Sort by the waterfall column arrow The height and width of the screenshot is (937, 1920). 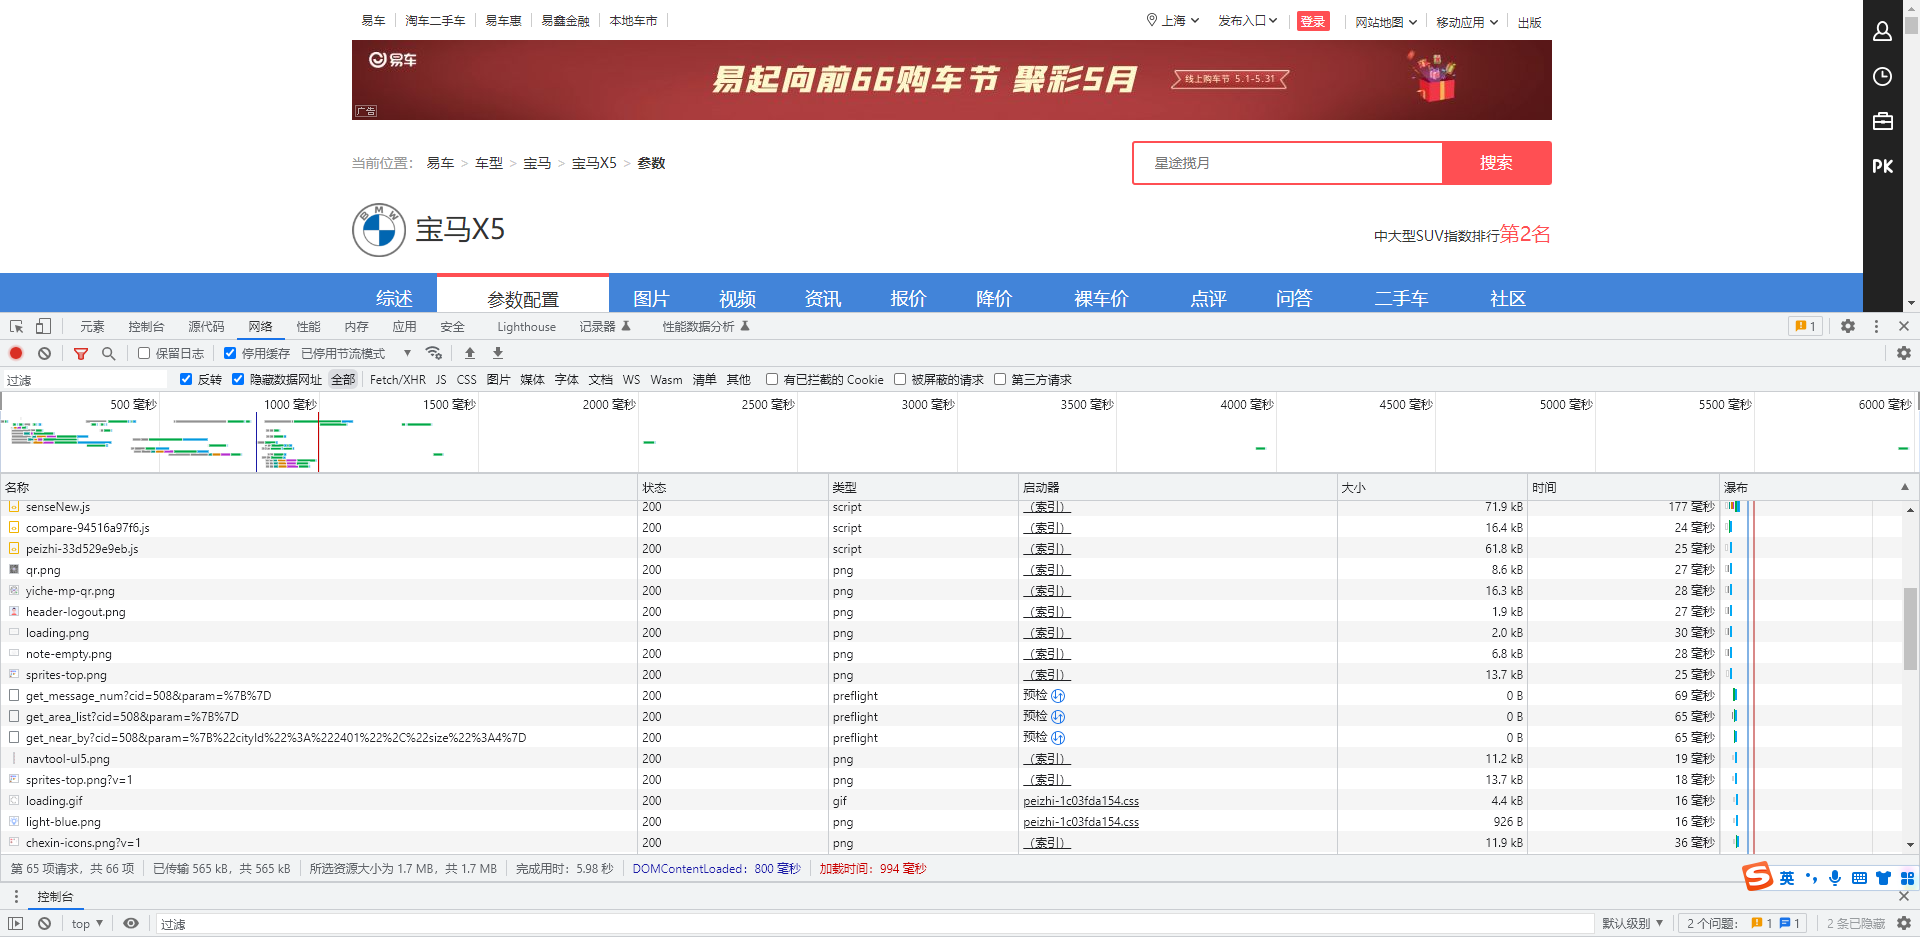[x=1905, y=487]
